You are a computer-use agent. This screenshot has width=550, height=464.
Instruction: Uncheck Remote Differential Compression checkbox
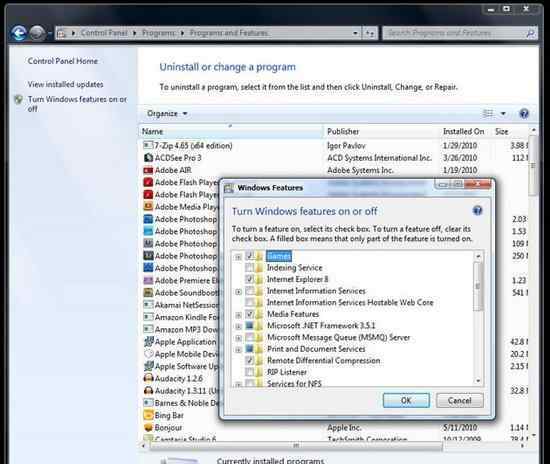click(249, 360)
